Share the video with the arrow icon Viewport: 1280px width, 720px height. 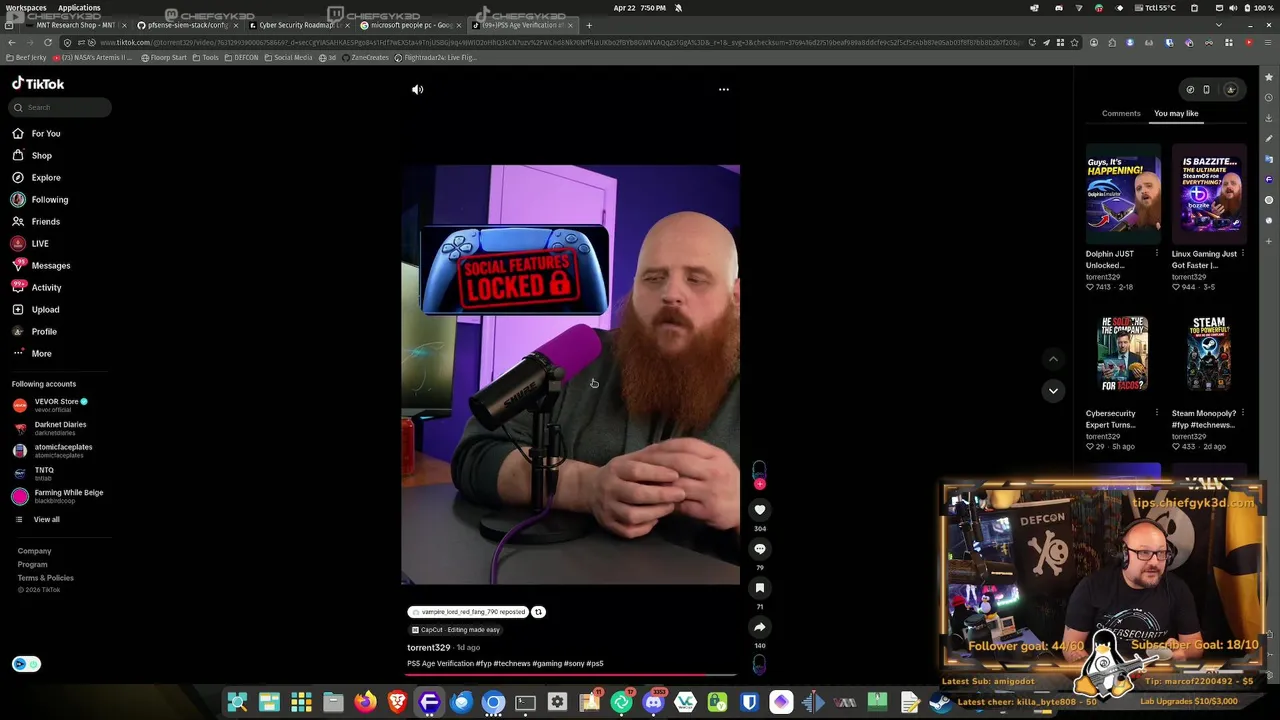pos(760,627)
